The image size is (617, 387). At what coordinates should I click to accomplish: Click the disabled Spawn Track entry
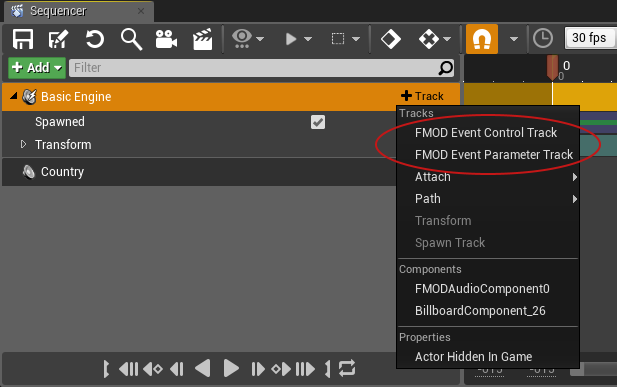(x=450, y=243)
